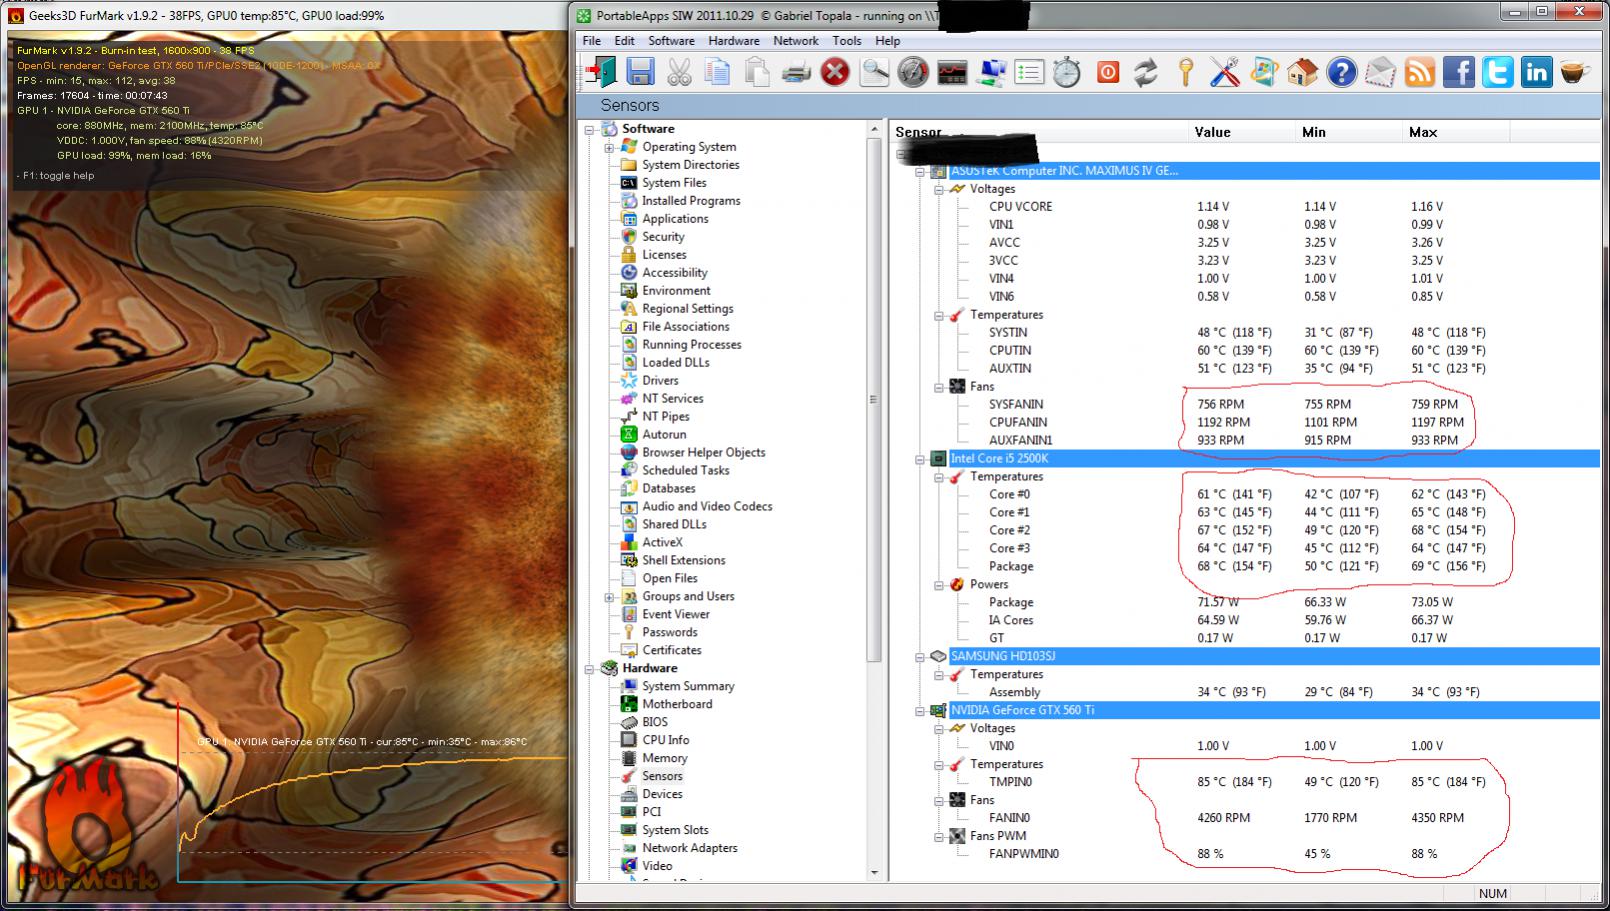Click the tree panel scroll down arrow
The width and height of the screenshot is (1610, 911).
click(874, 873)
